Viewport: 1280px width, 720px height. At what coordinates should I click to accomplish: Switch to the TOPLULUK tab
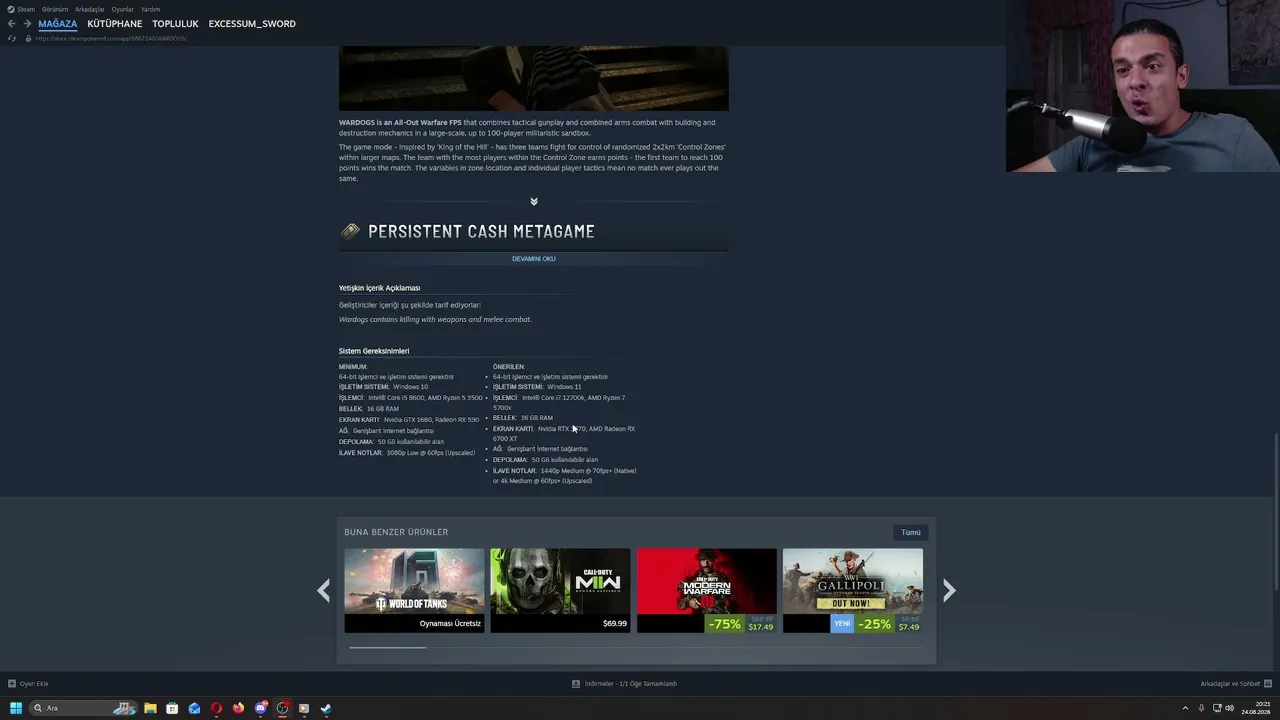(x=175, y=24)
